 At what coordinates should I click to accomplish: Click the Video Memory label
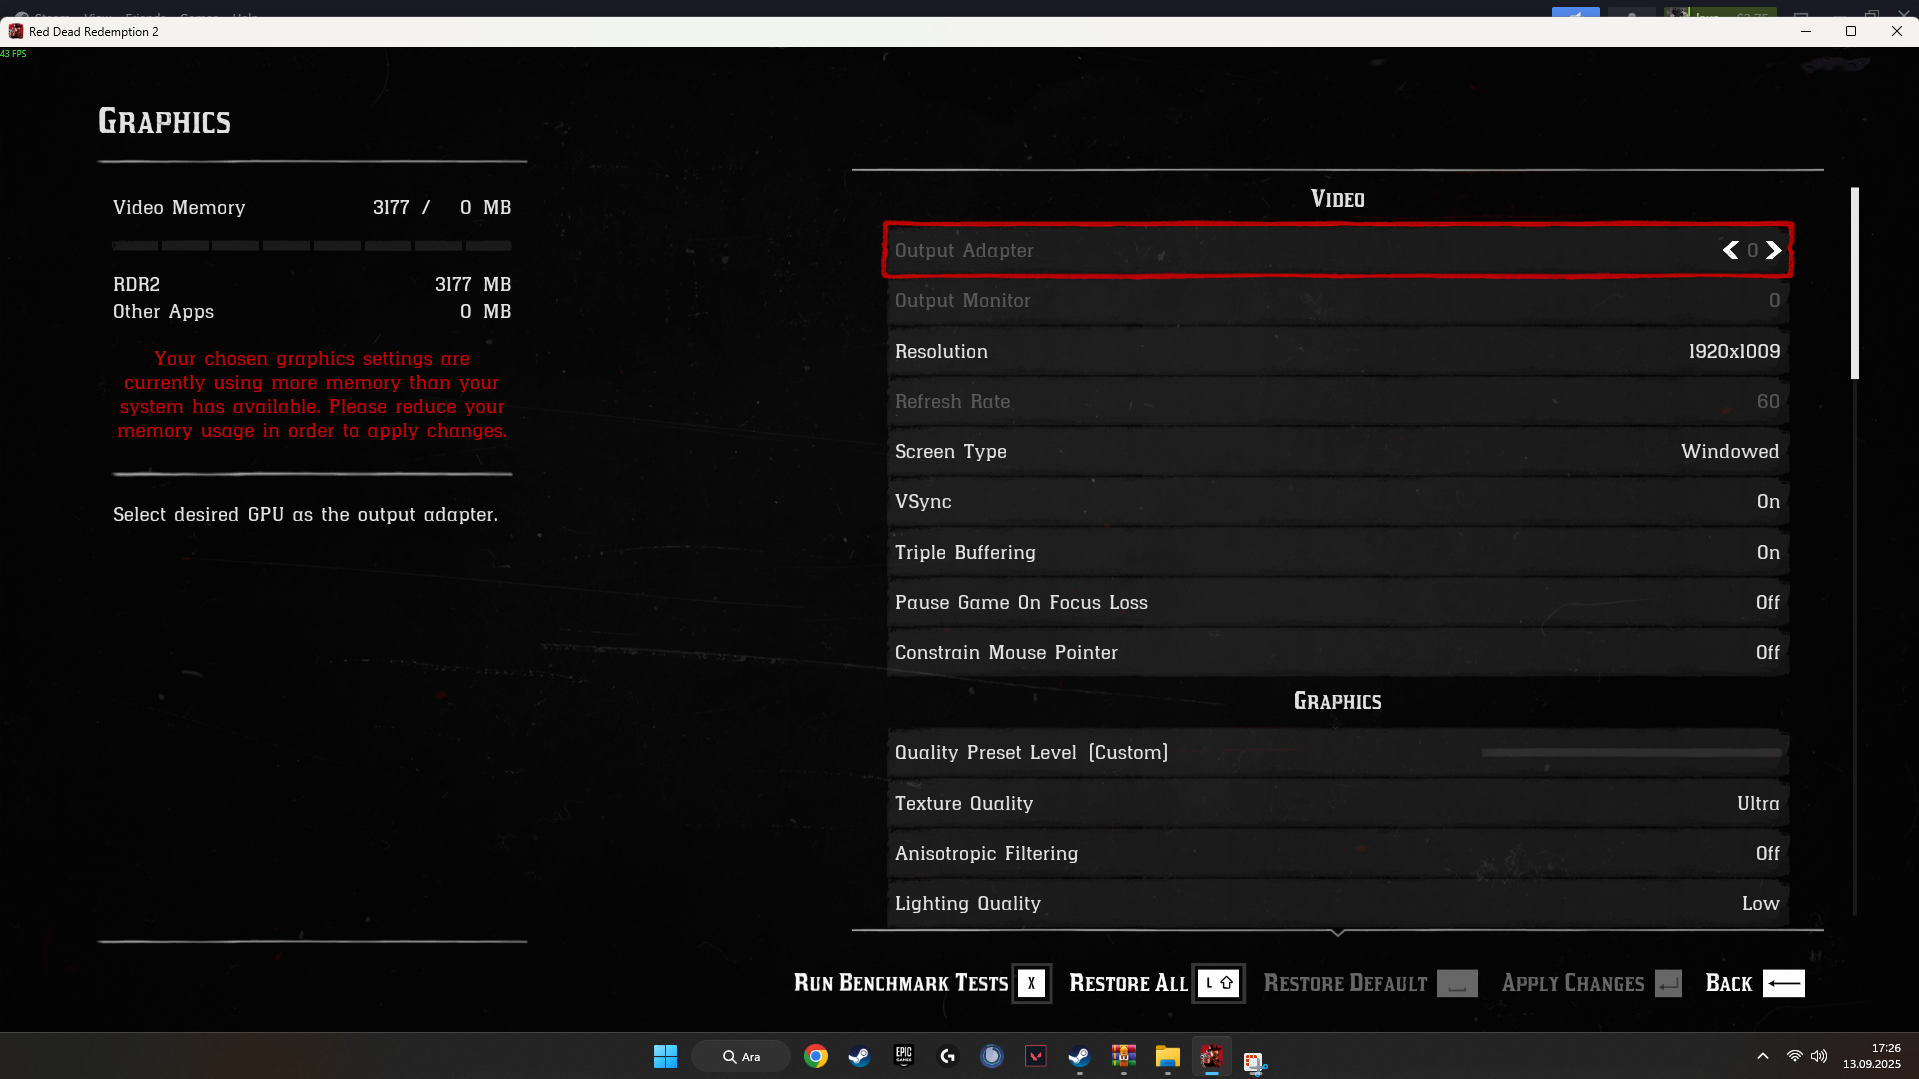tap(179, 208)
